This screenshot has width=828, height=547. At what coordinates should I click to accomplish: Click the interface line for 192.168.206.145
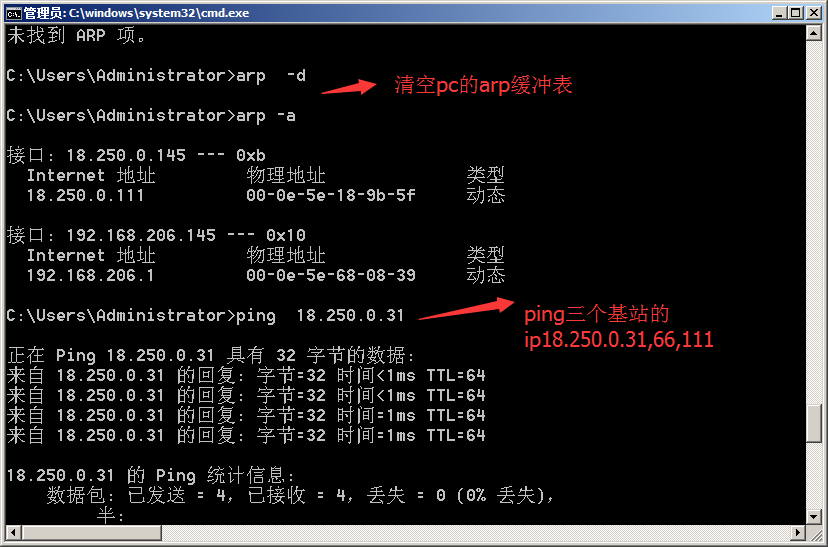(155, 235)
